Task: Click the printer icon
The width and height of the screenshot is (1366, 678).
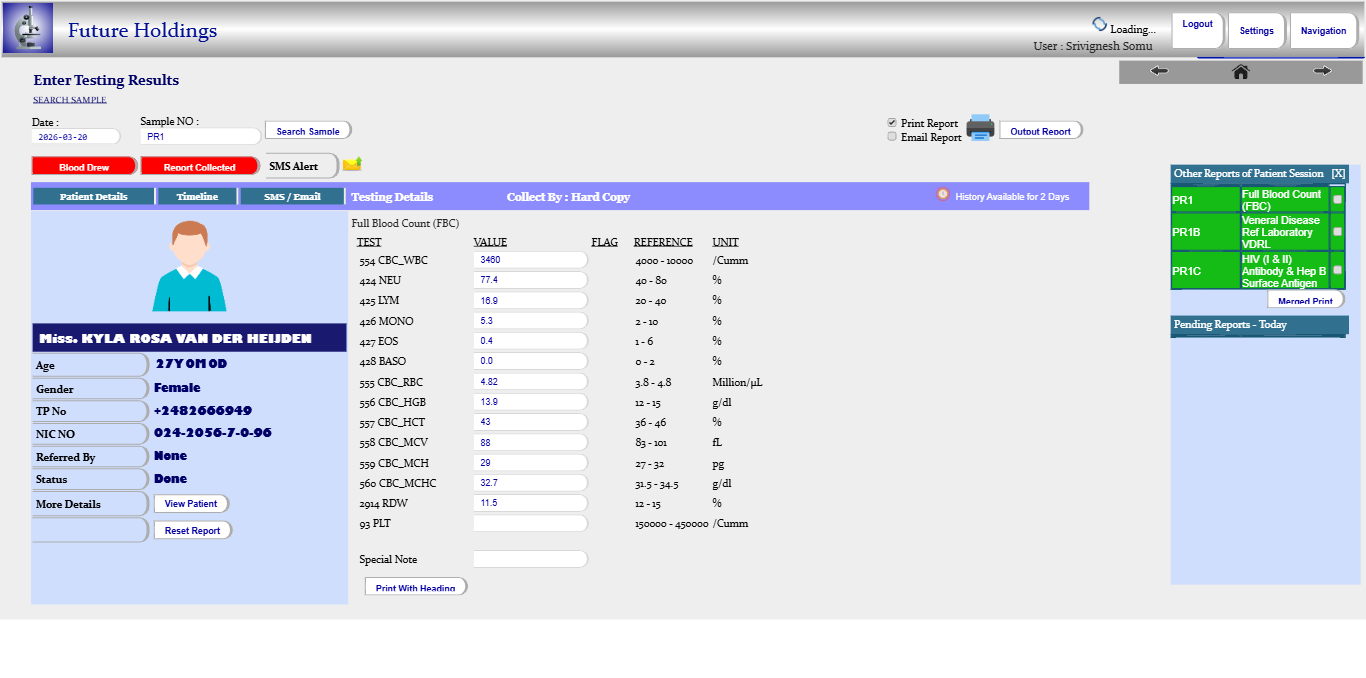Action: [x=980, y=128]
